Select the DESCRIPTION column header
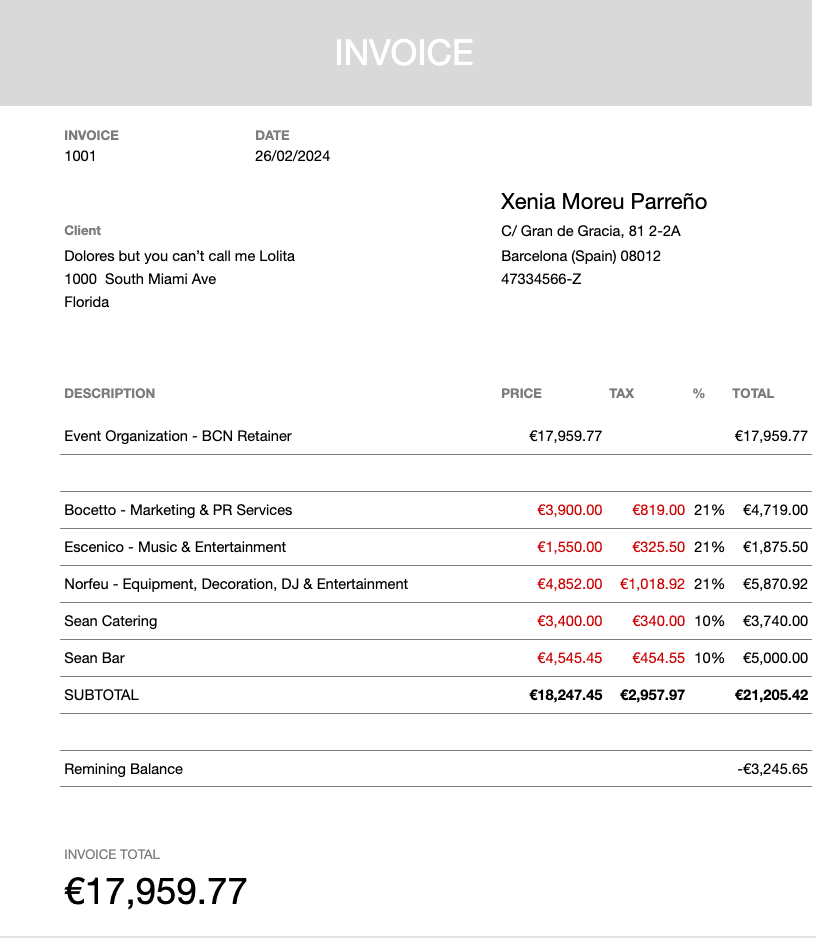 (x=109, y=394)
